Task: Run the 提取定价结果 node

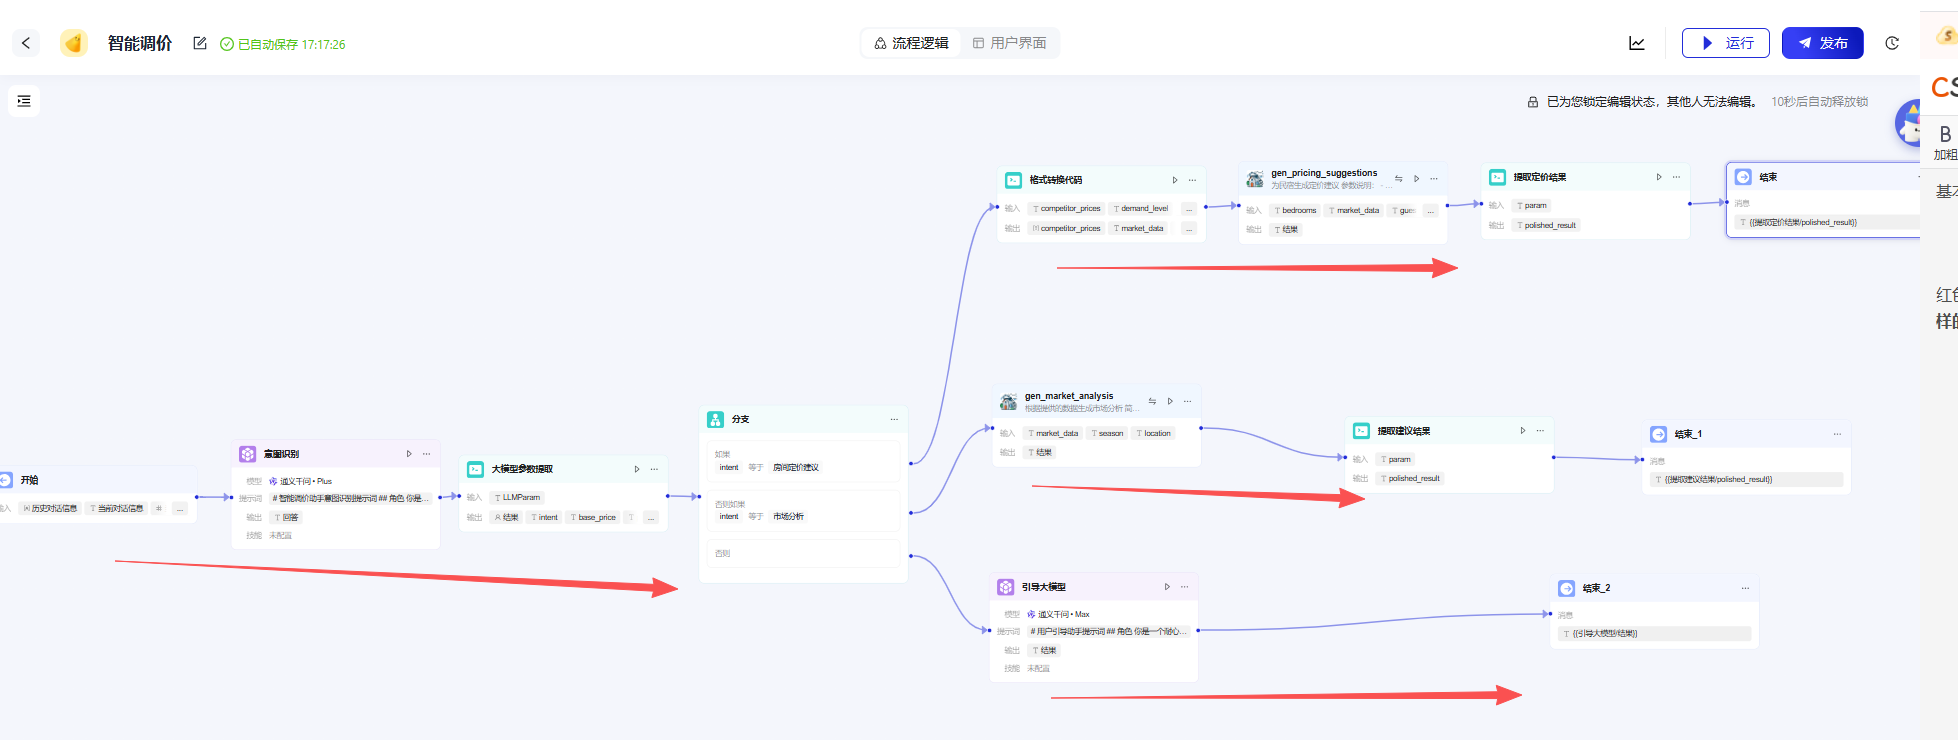Action: pyautogui.click(x=1659, y=177)
